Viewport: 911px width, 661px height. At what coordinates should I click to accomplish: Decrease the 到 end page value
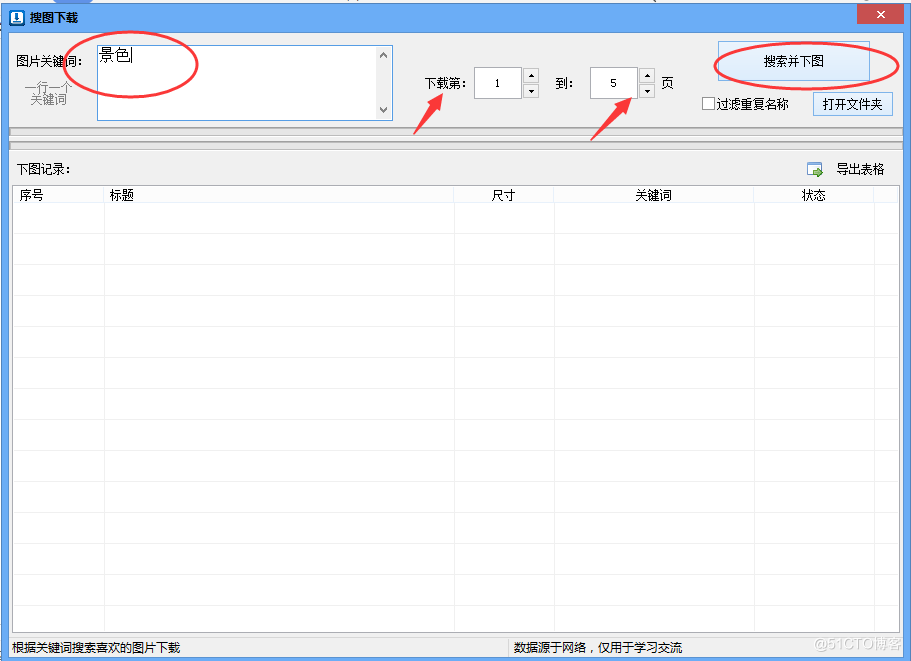647,91
